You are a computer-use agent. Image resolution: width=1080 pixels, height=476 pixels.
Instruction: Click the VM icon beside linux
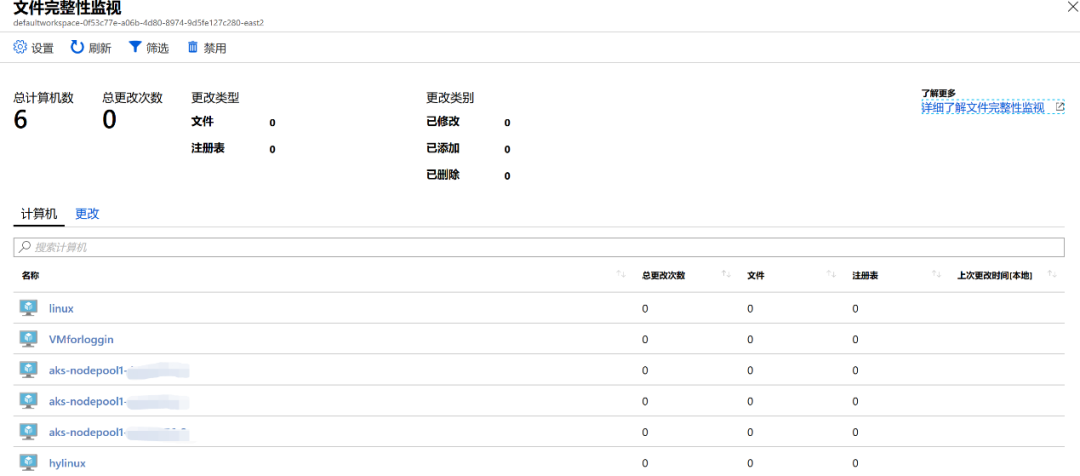[x=28, y=308]
